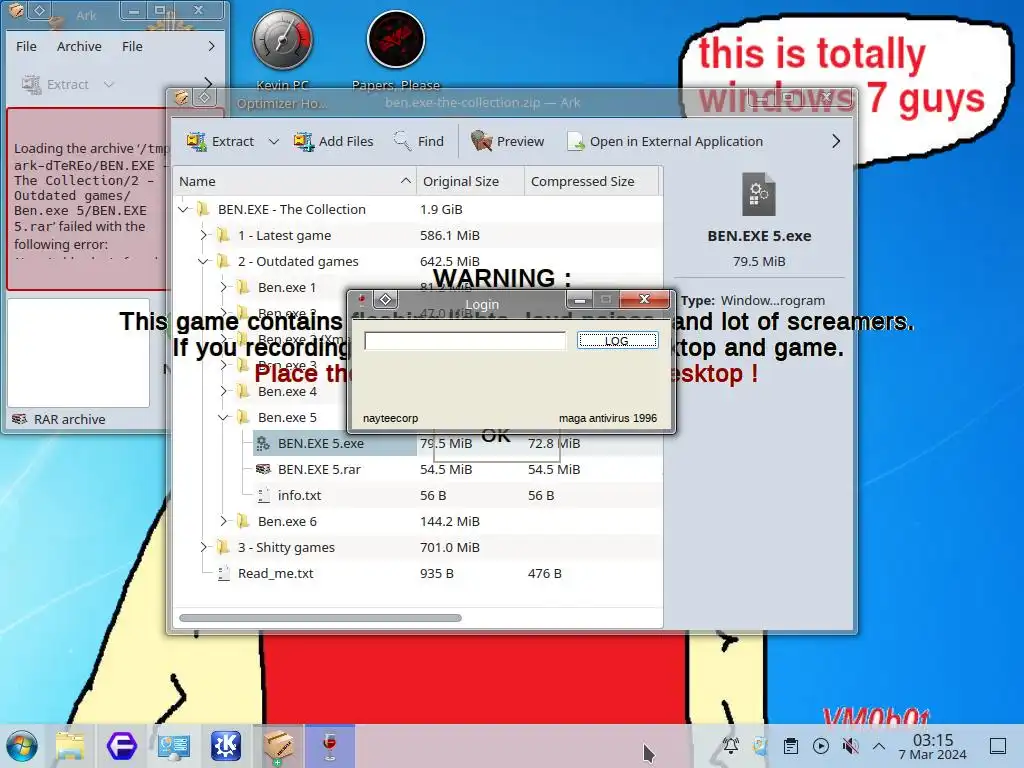Show more menus in background Ark window
1024x768 pixels.
click(x=211, y=46)
